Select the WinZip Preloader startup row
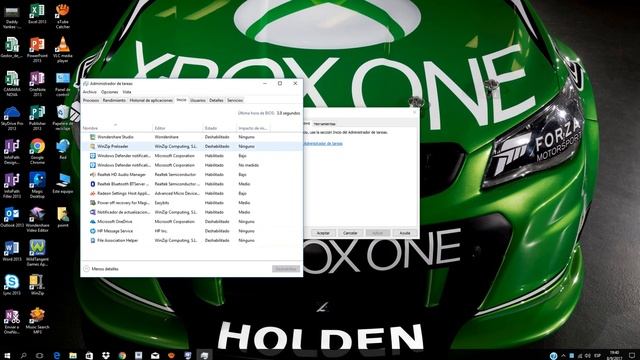The image size is (640, 360). (x=192, y=147)
